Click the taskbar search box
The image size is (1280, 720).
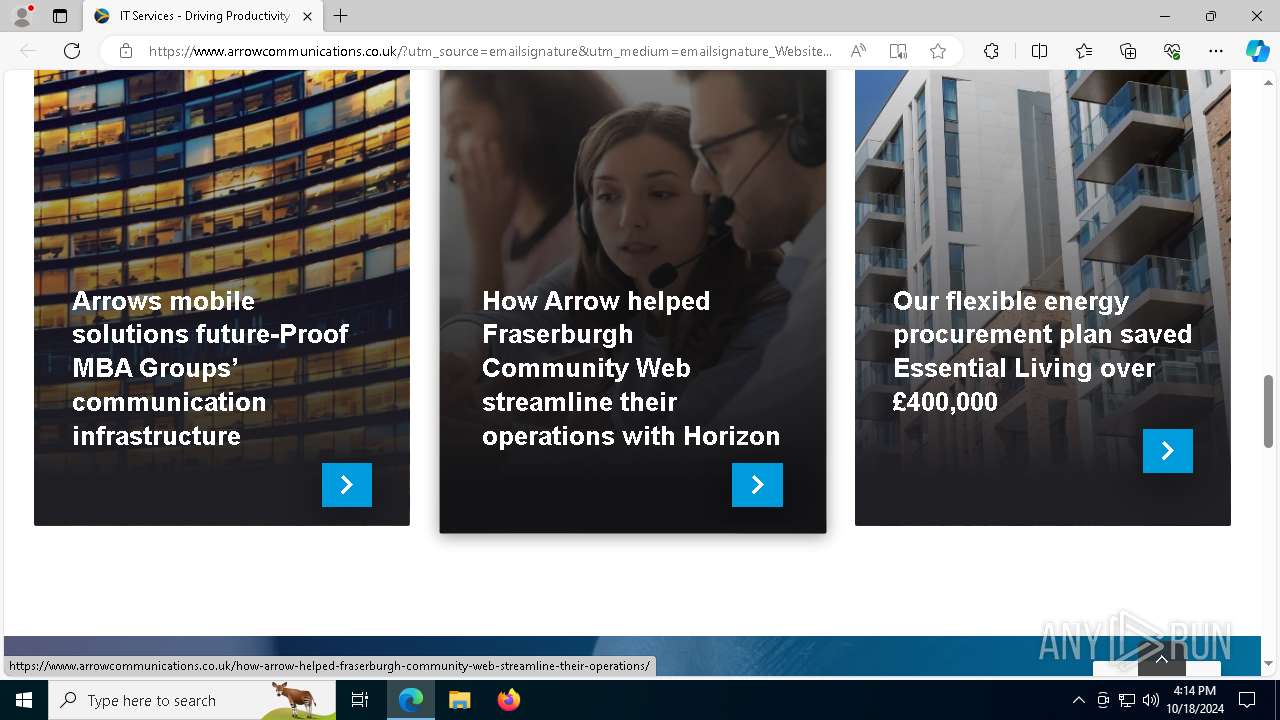(x=192, y=700)
